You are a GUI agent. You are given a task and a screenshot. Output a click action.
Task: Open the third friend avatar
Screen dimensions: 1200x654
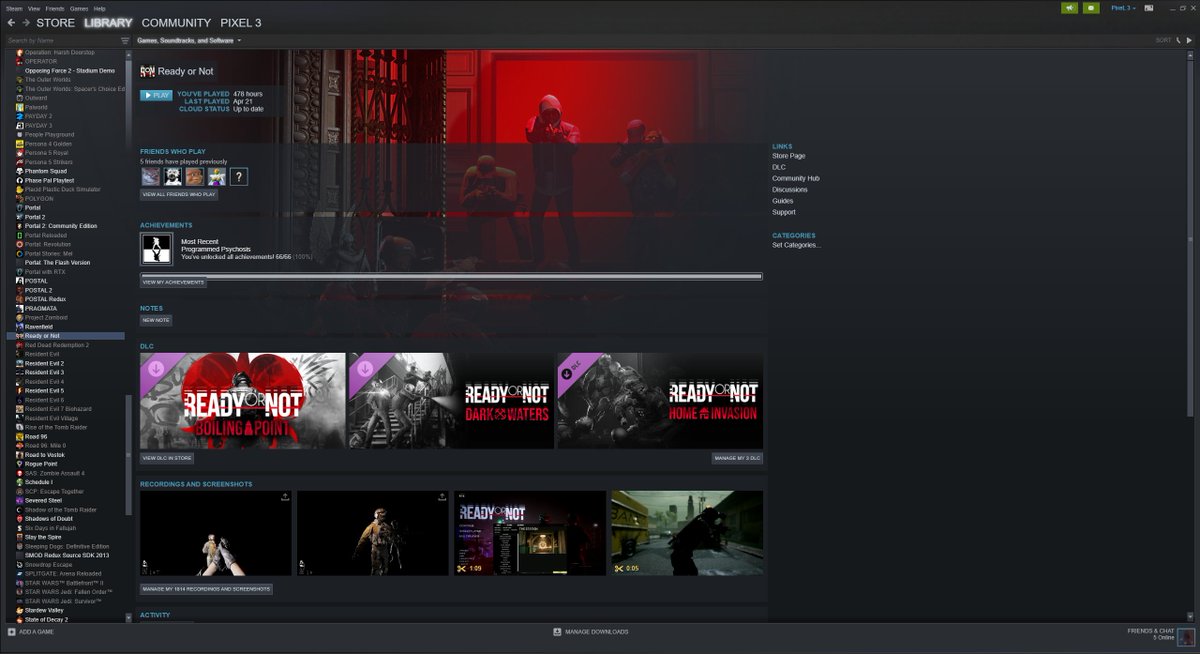(x=195, y=177)
